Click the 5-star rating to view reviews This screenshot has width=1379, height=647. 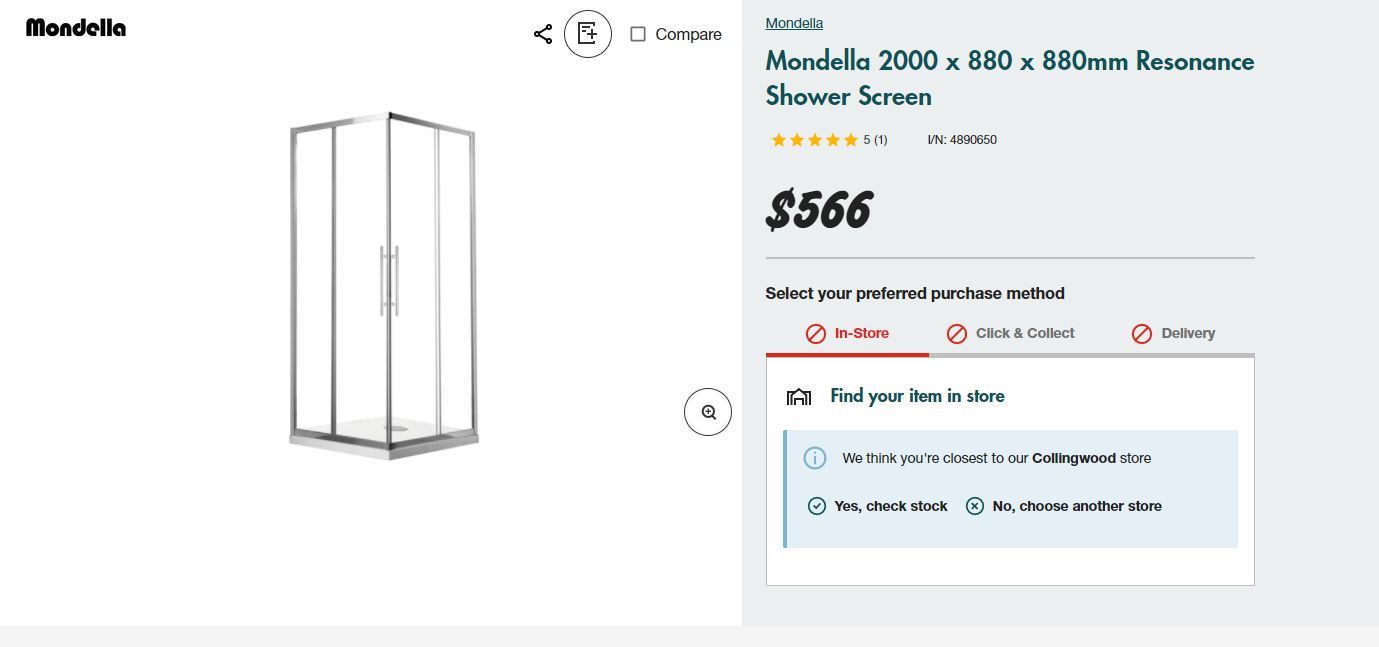pos(814,140)
